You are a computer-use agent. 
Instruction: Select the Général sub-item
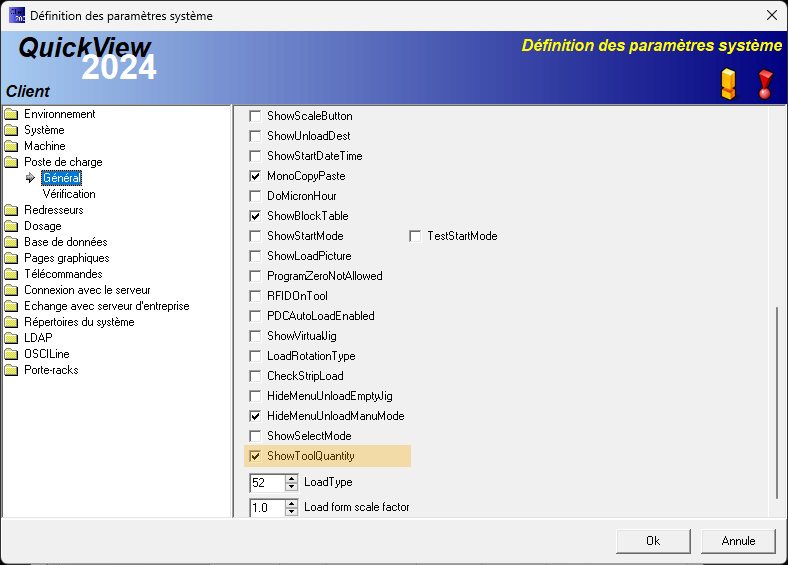pos(61,178)
